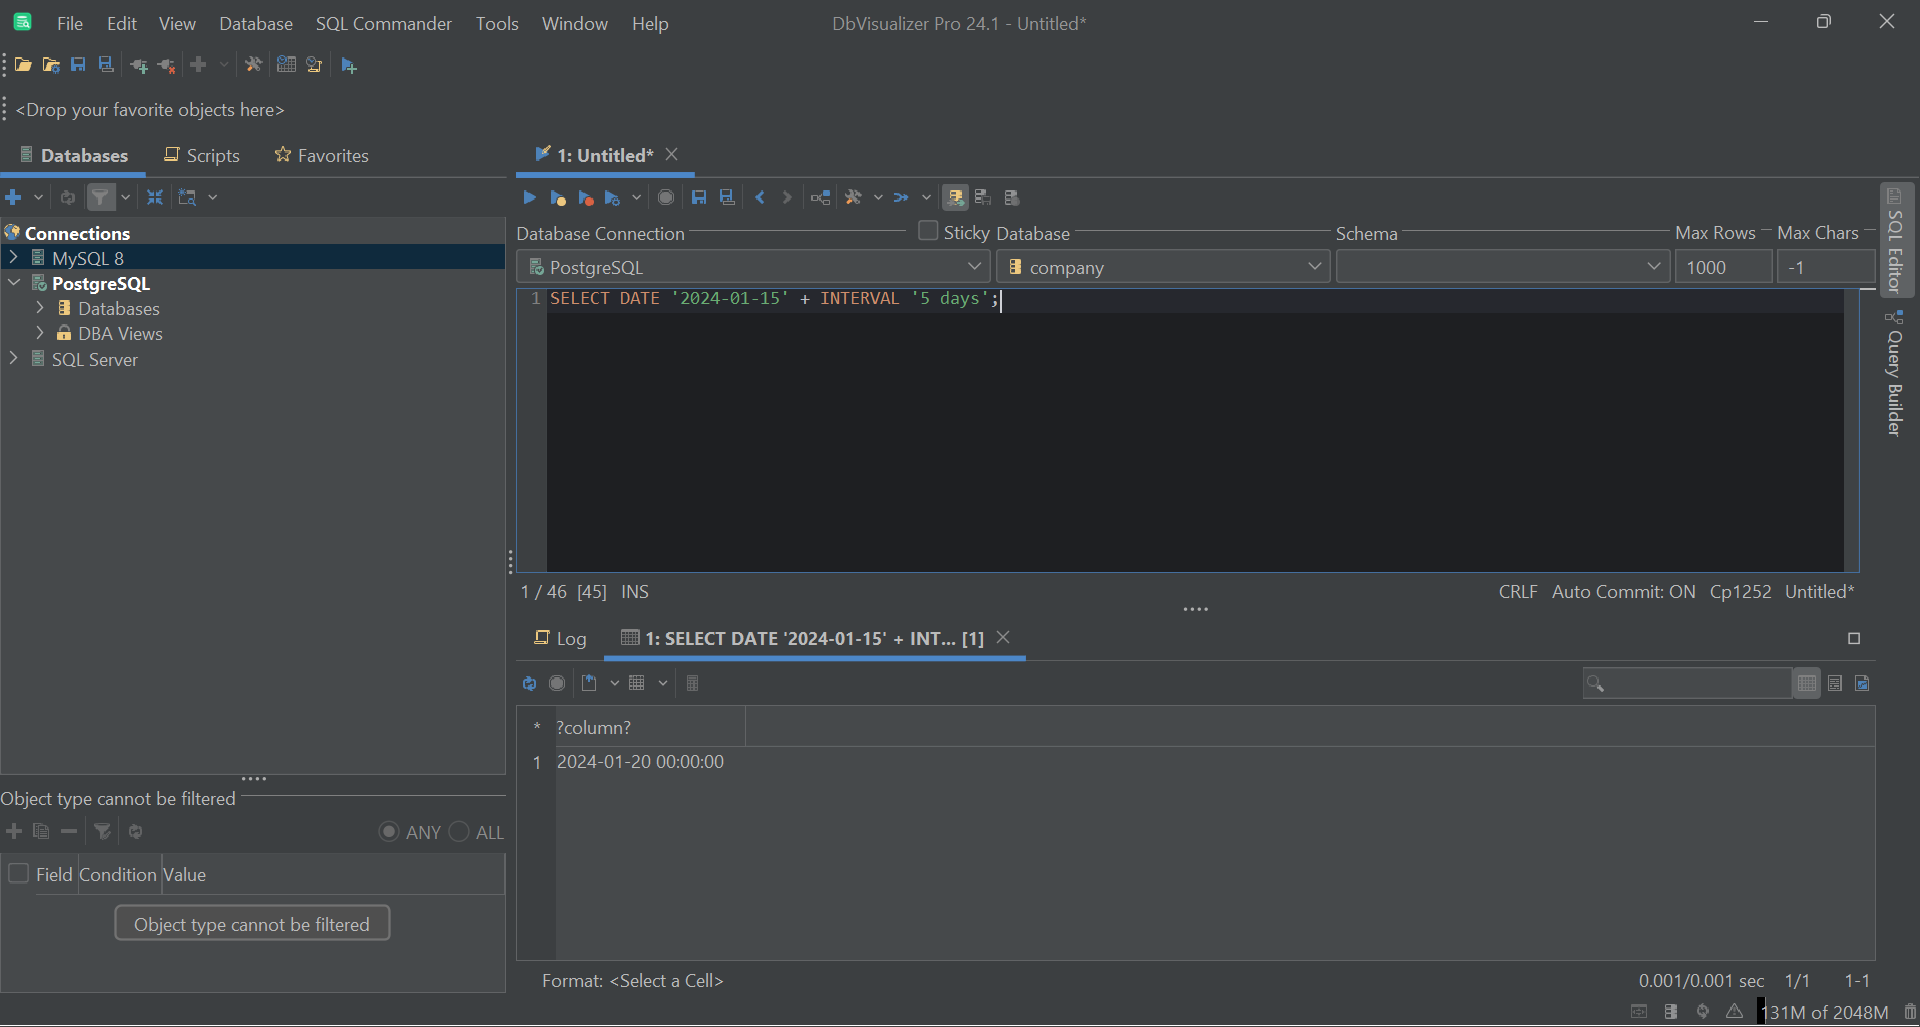Open the Calculate Selection calculator icon

[693, 683]
